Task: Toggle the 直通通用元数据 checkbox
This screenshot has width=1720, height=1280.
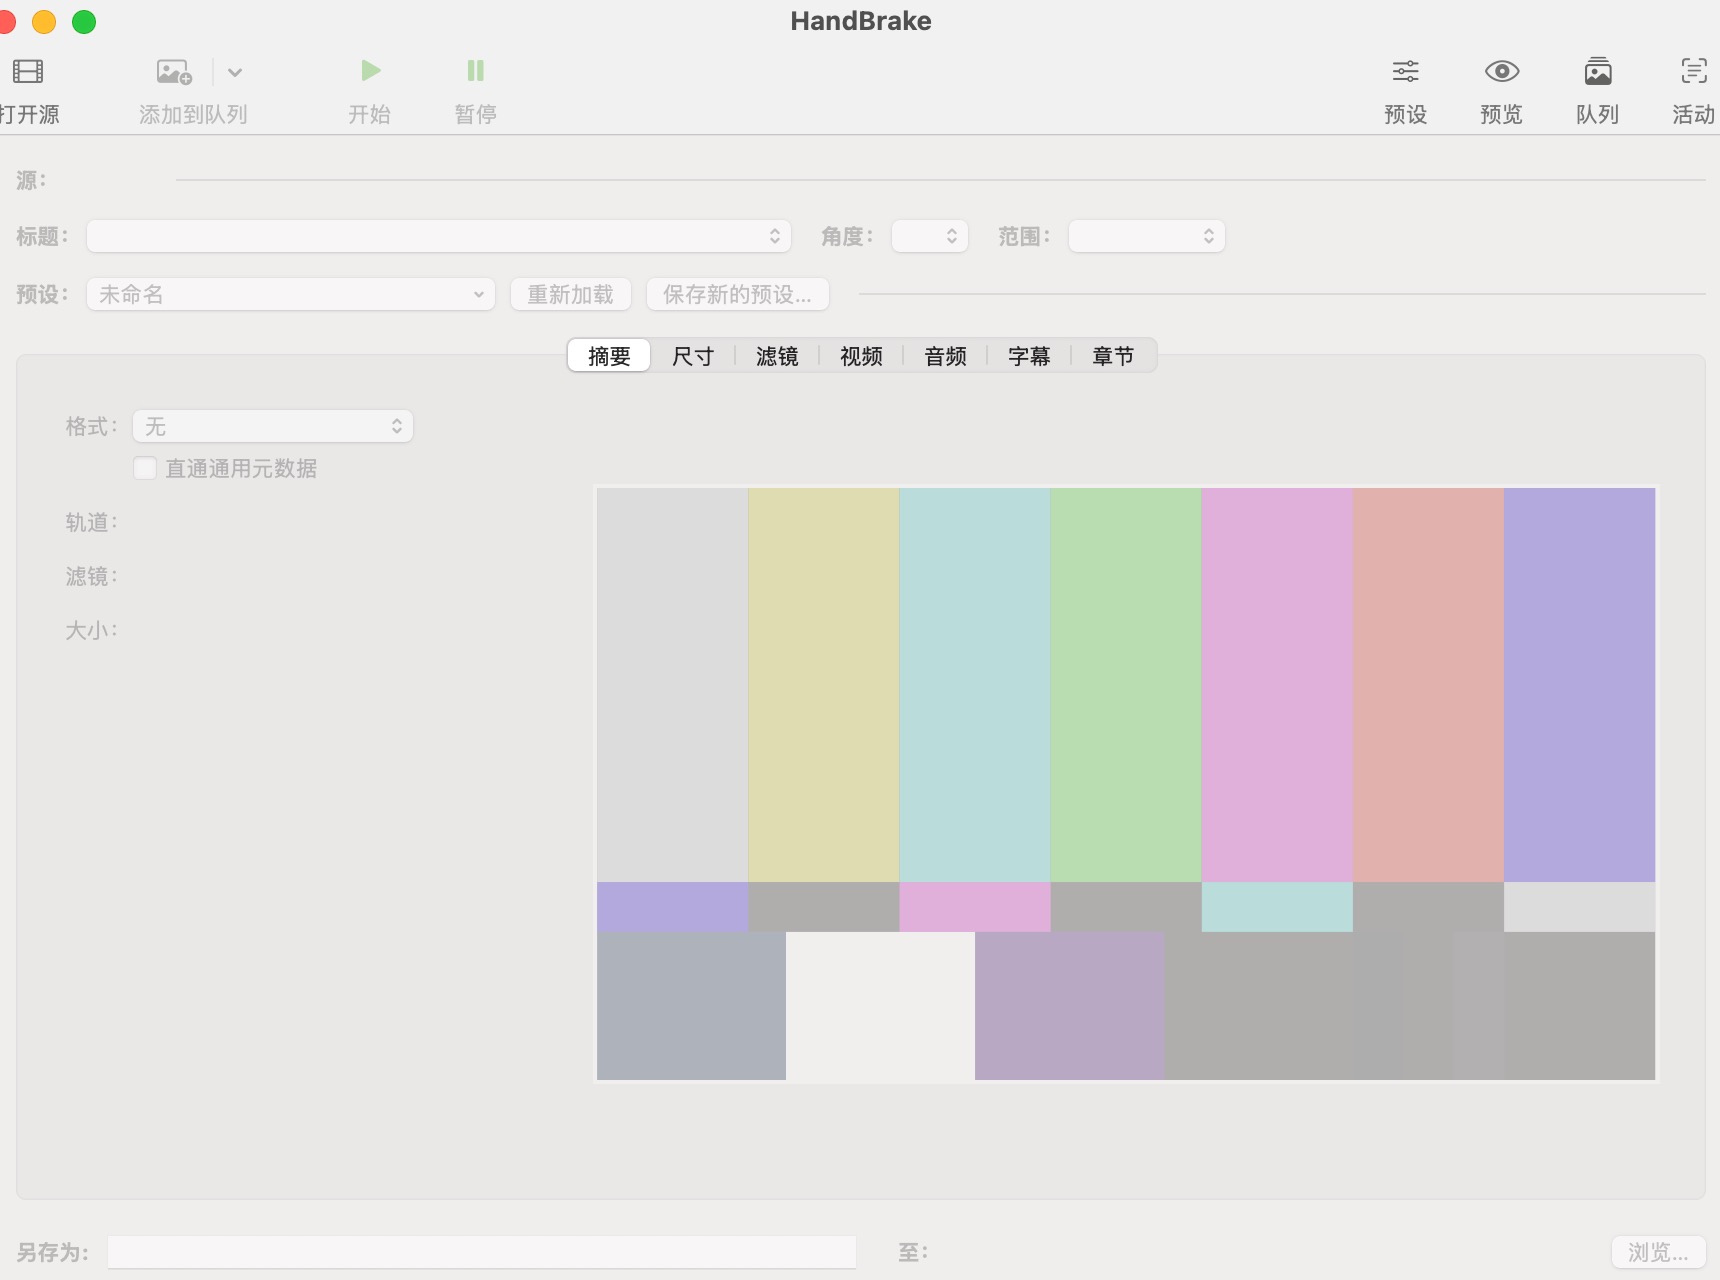Action: tap(145, 468)
